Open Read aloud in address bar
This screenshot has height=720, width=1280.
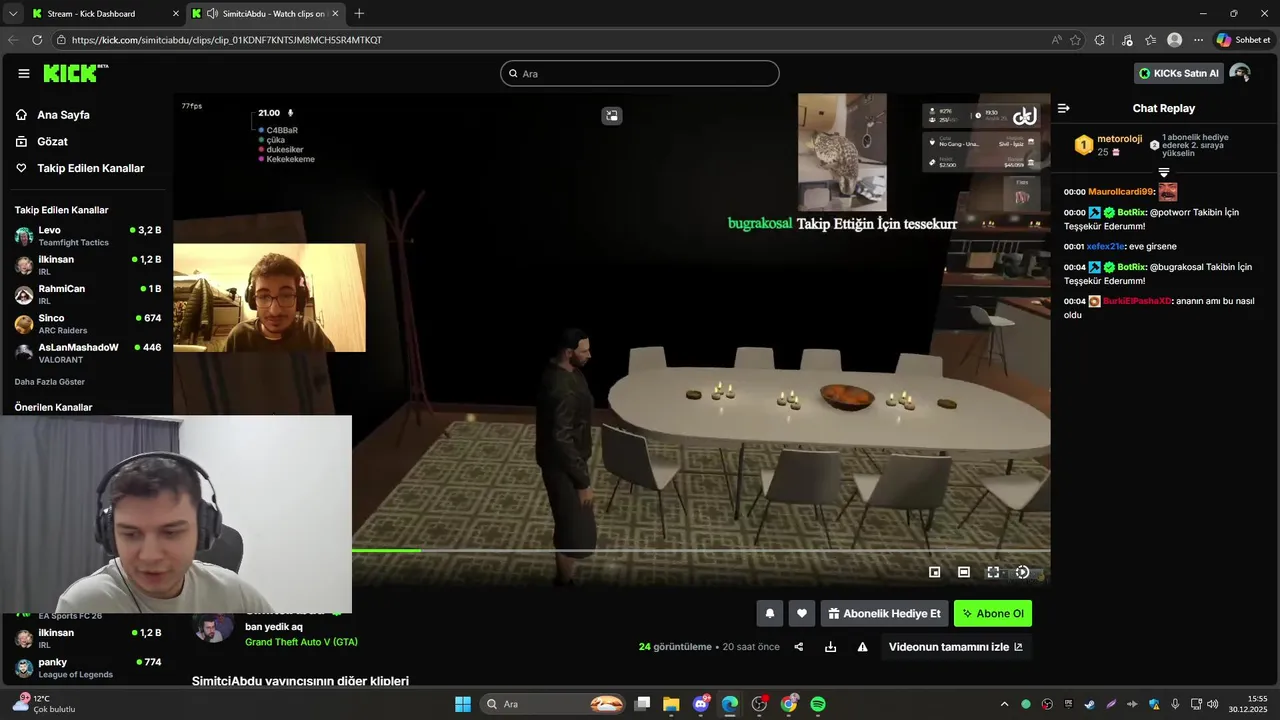pos(1057,40)
